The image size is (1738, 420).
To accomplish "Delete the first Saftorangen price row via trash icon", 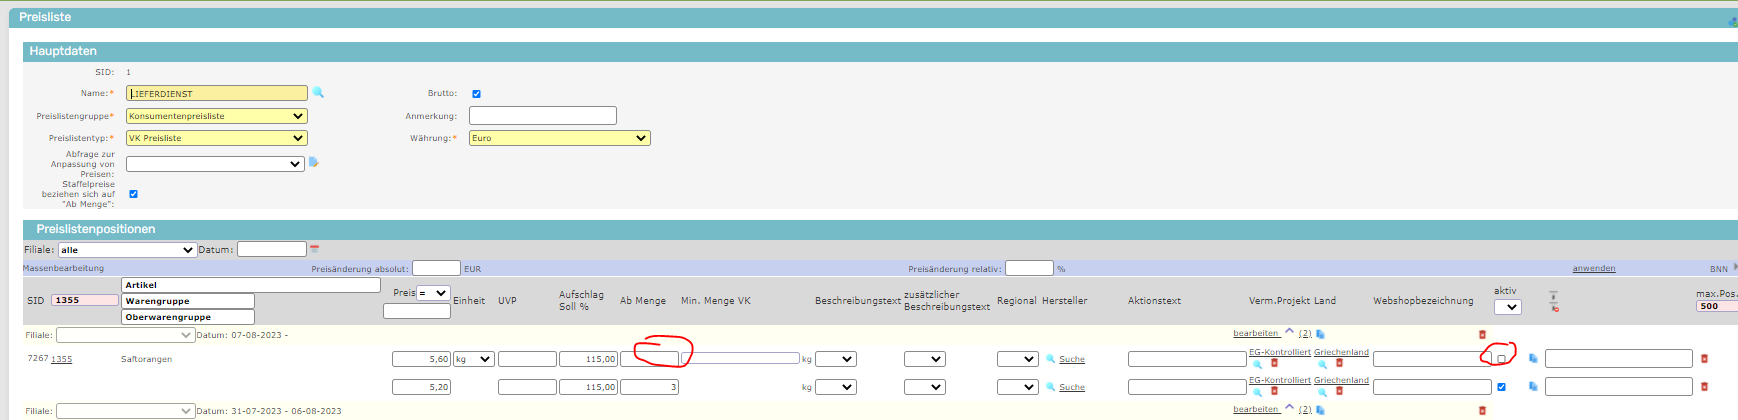I will [x=1704, y=358].
